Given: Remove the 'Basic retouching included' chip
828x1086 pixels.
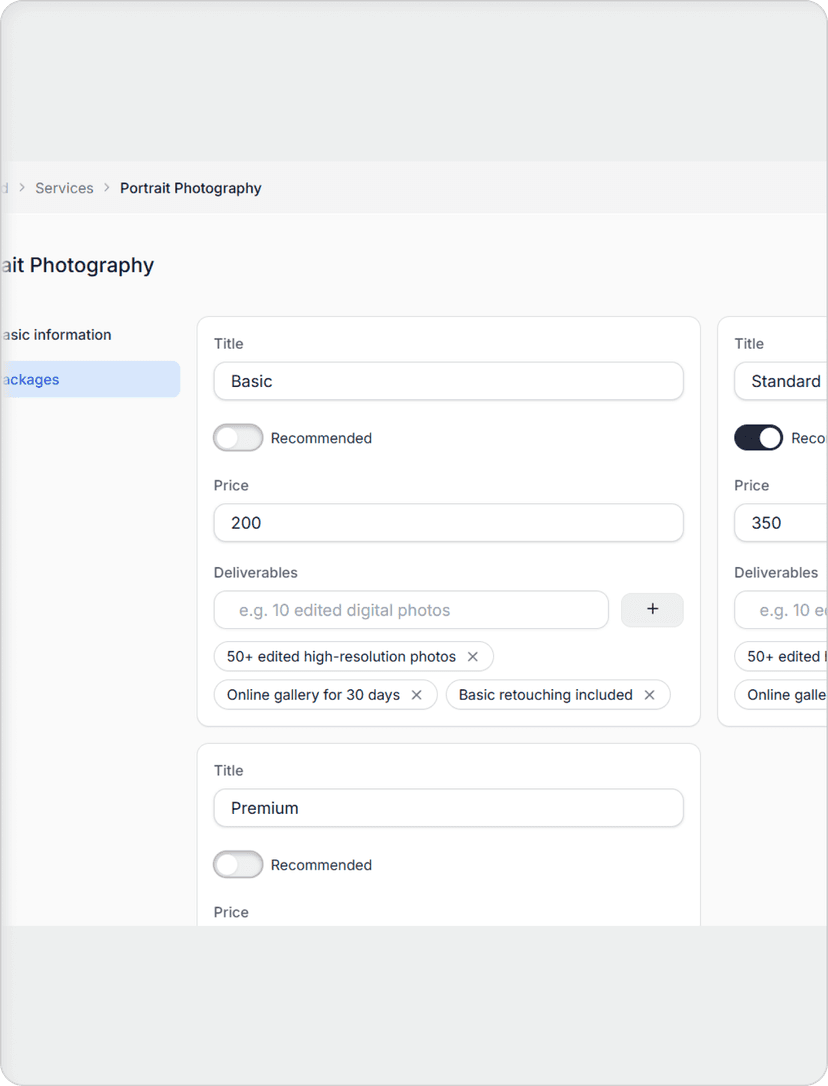Looking at the screenshot, I should tap(649, 694).
